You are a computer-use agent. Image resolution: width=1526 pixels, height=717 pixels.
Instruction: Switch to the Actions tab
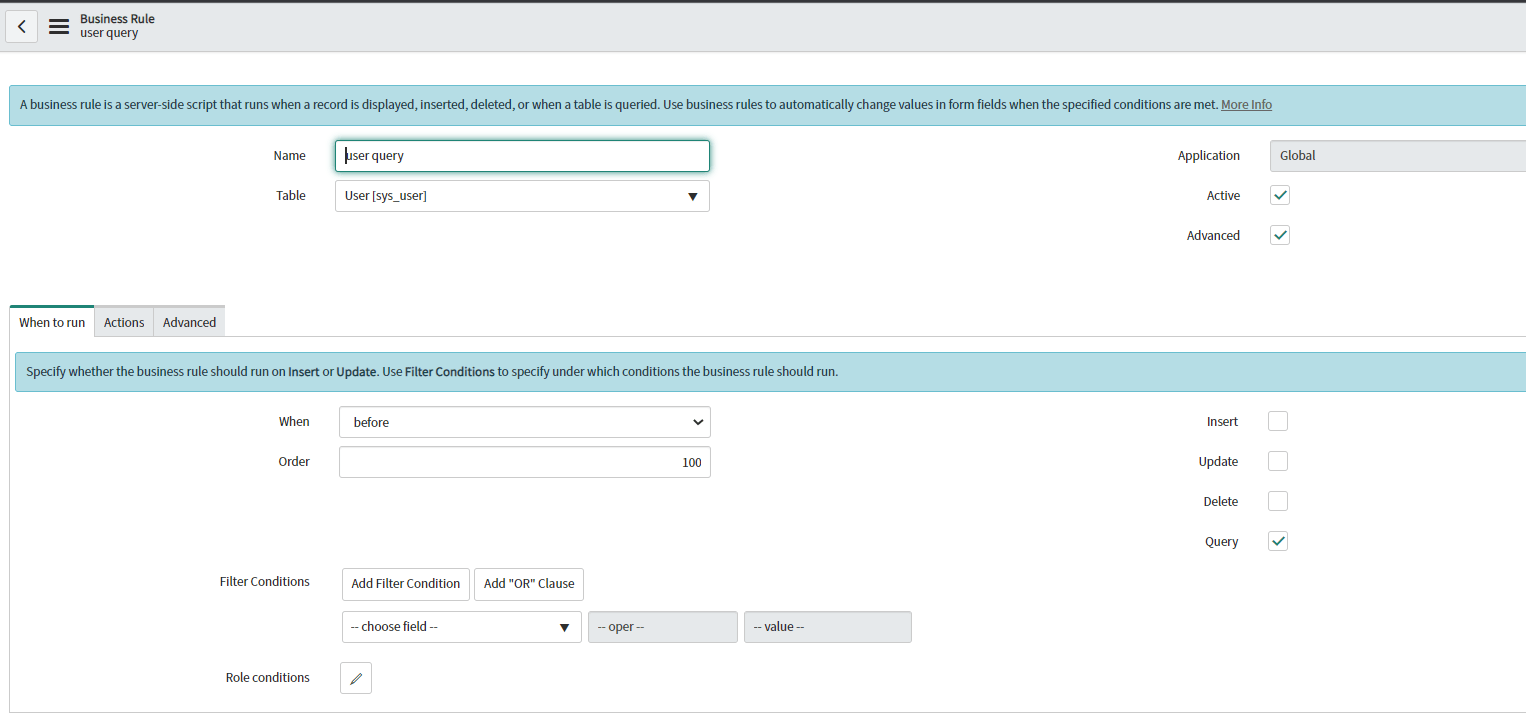tap(124, 322)
